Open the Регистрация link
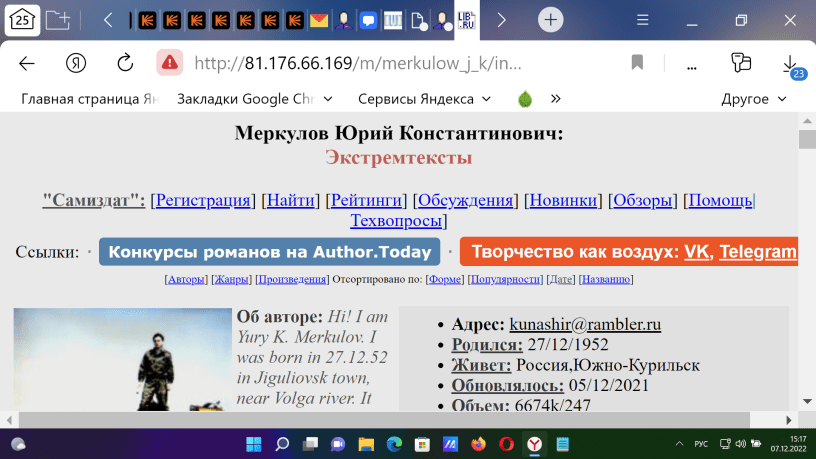Viewport: 816px width, 459px height. 202,200
